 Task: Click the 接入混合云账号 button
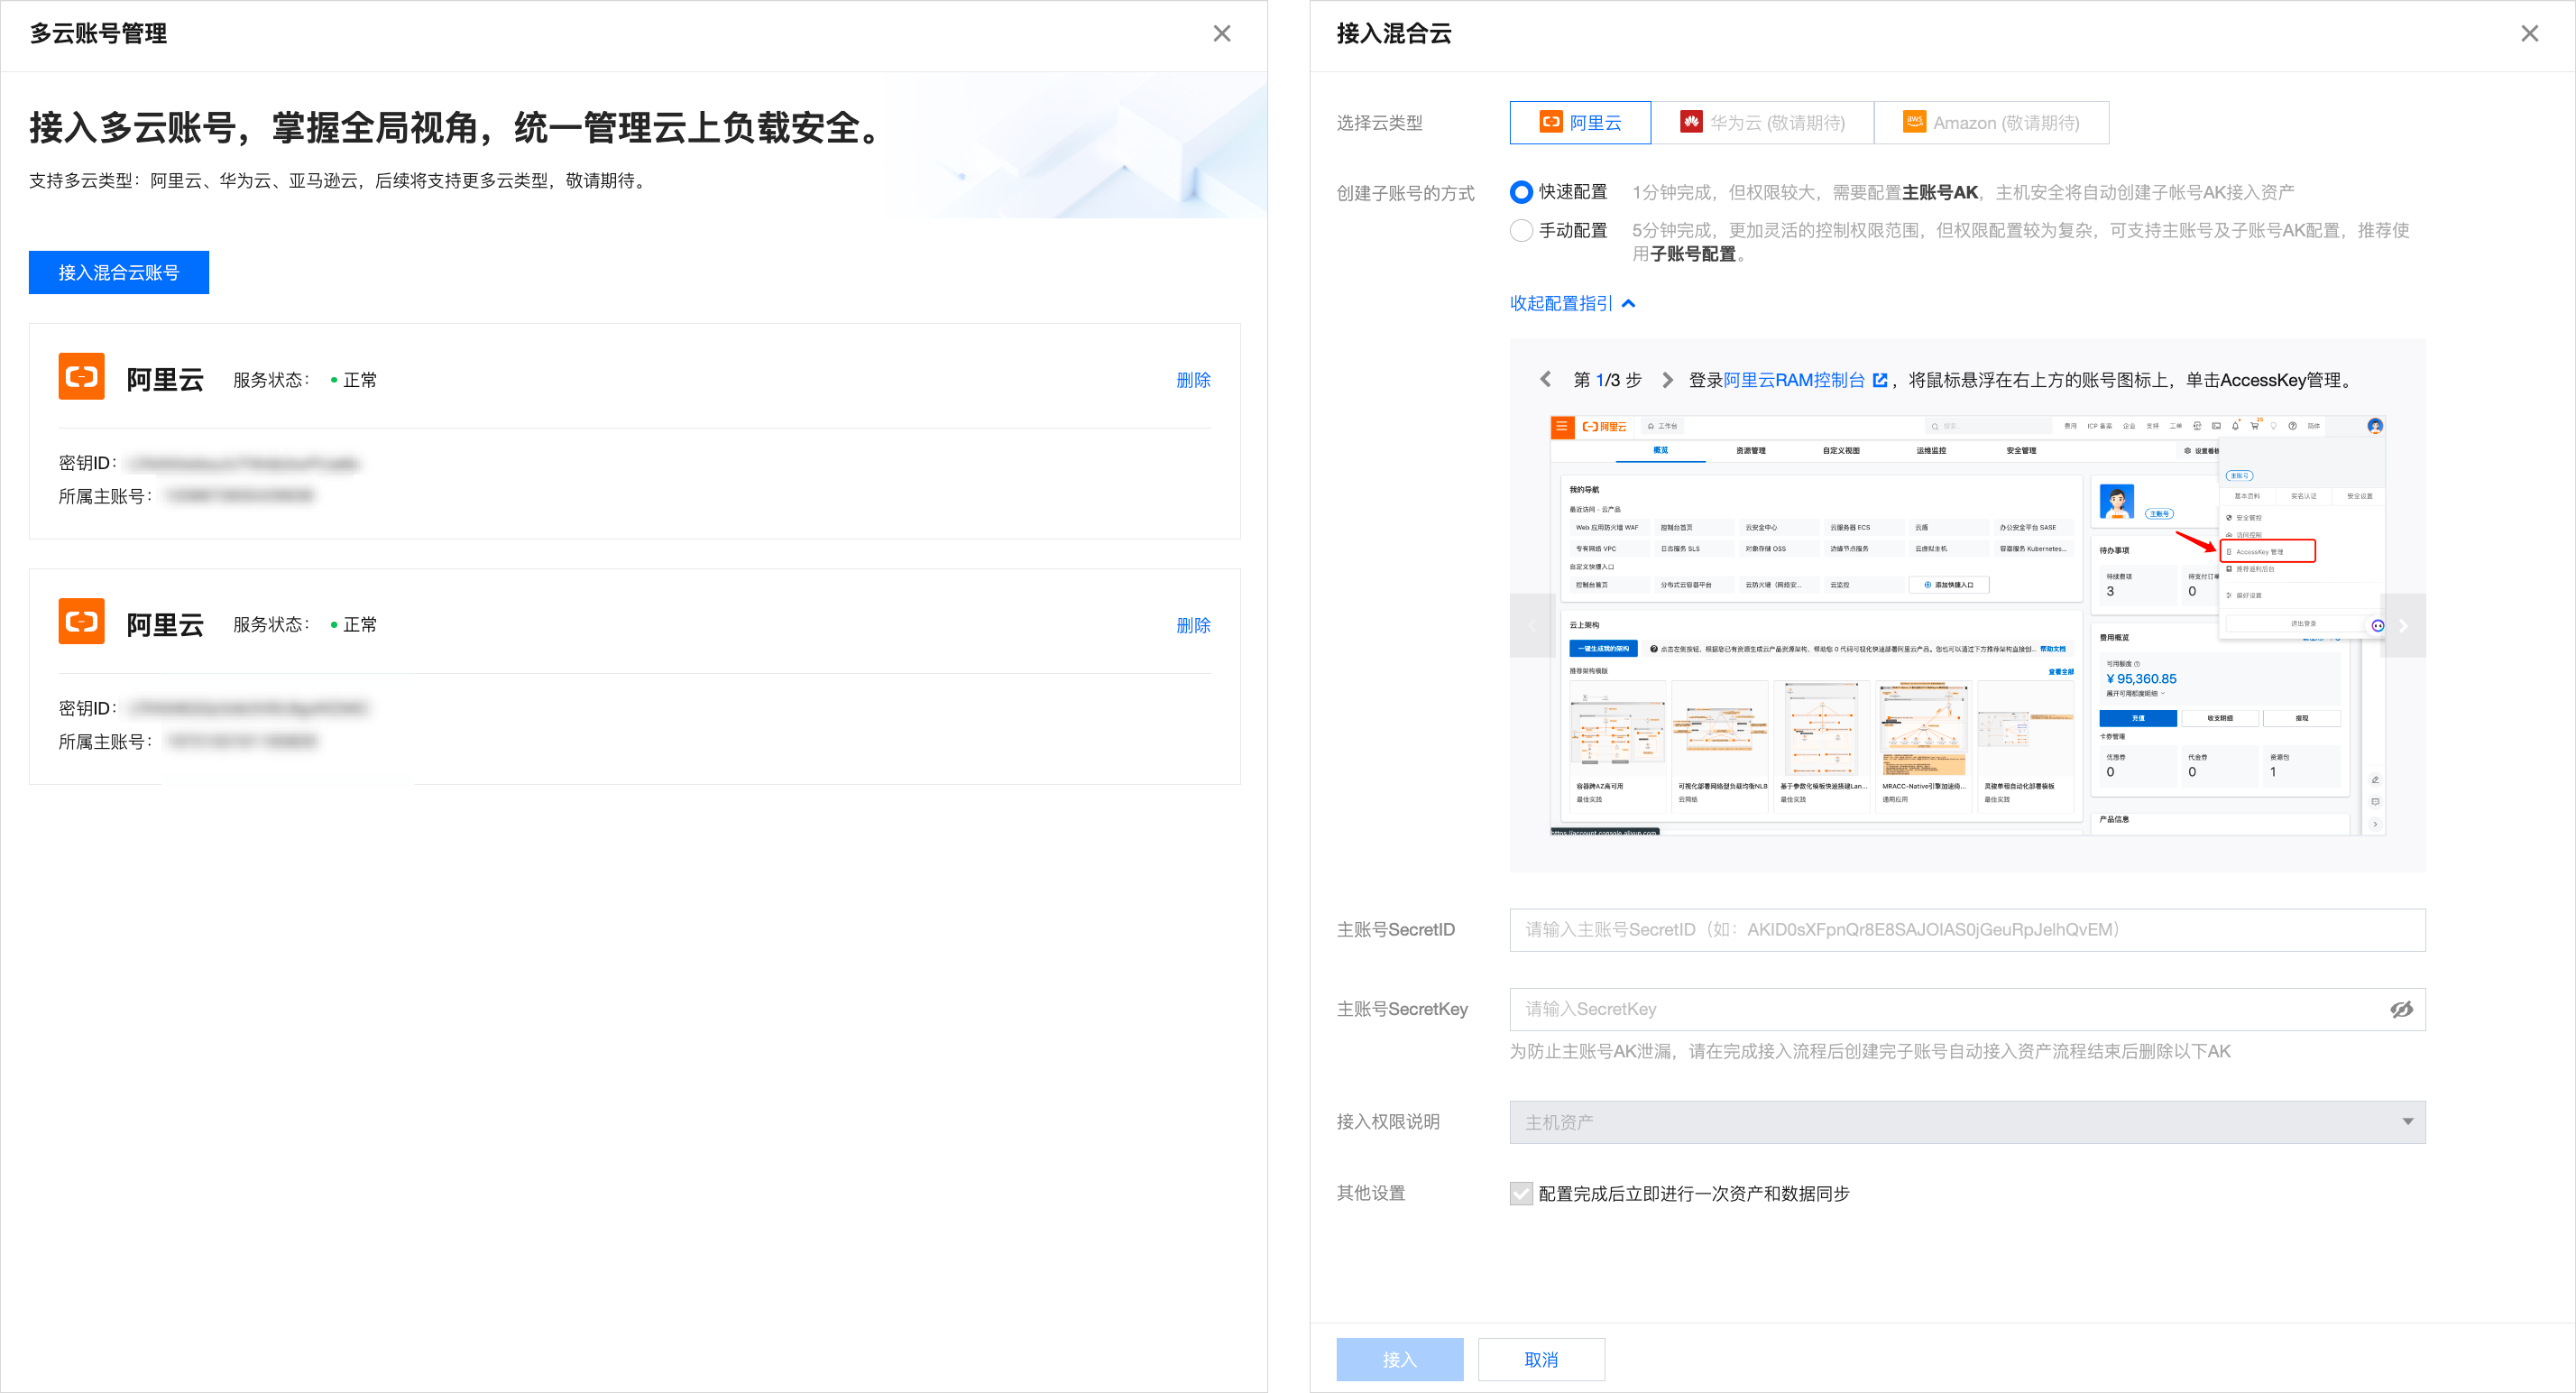click(119, 273)
